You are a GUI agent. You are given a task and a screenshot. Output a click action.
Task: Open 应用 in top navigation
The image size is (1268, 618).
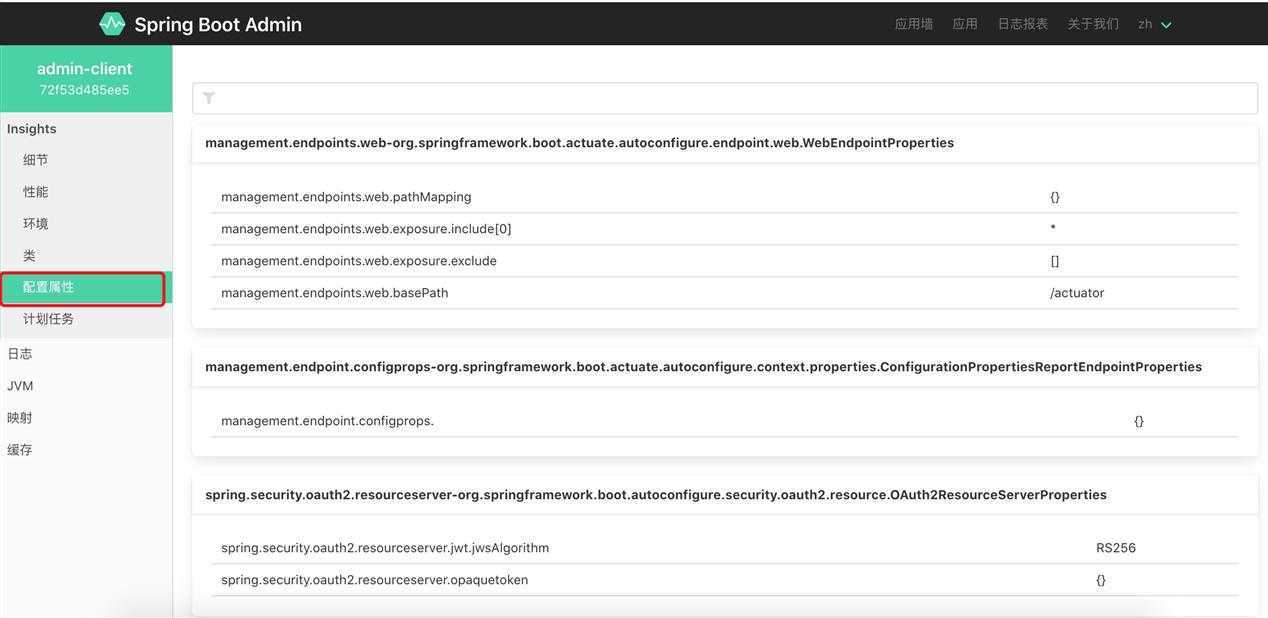[x=965, y=24]
